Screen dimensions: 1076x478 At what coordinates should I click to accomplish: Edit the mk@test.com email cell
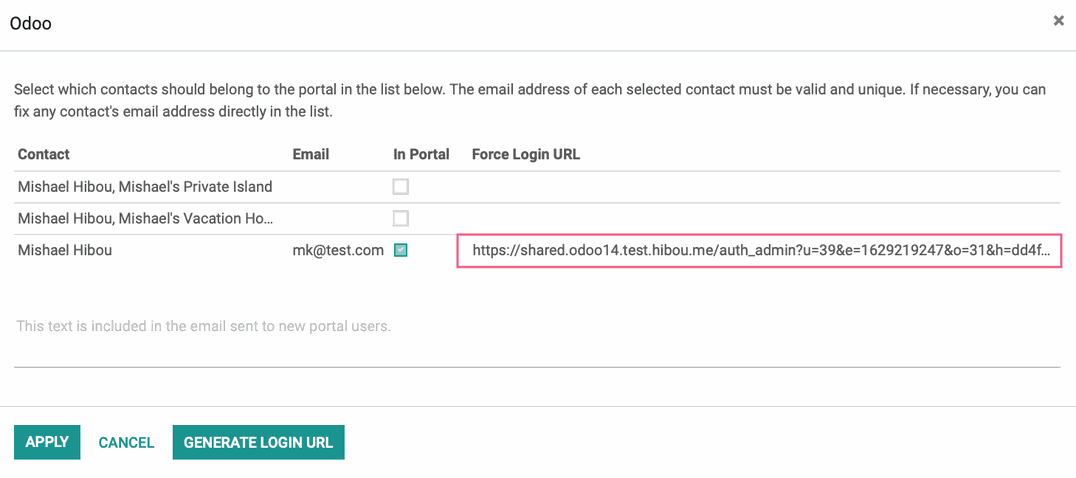[x=338, y=251]
